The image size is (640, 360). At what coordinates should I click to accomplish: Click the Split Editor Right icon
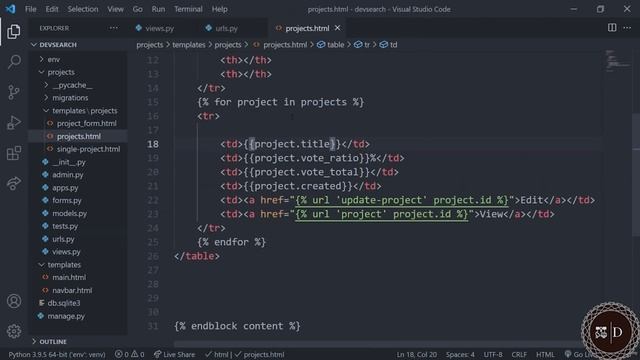click(612, 28)
